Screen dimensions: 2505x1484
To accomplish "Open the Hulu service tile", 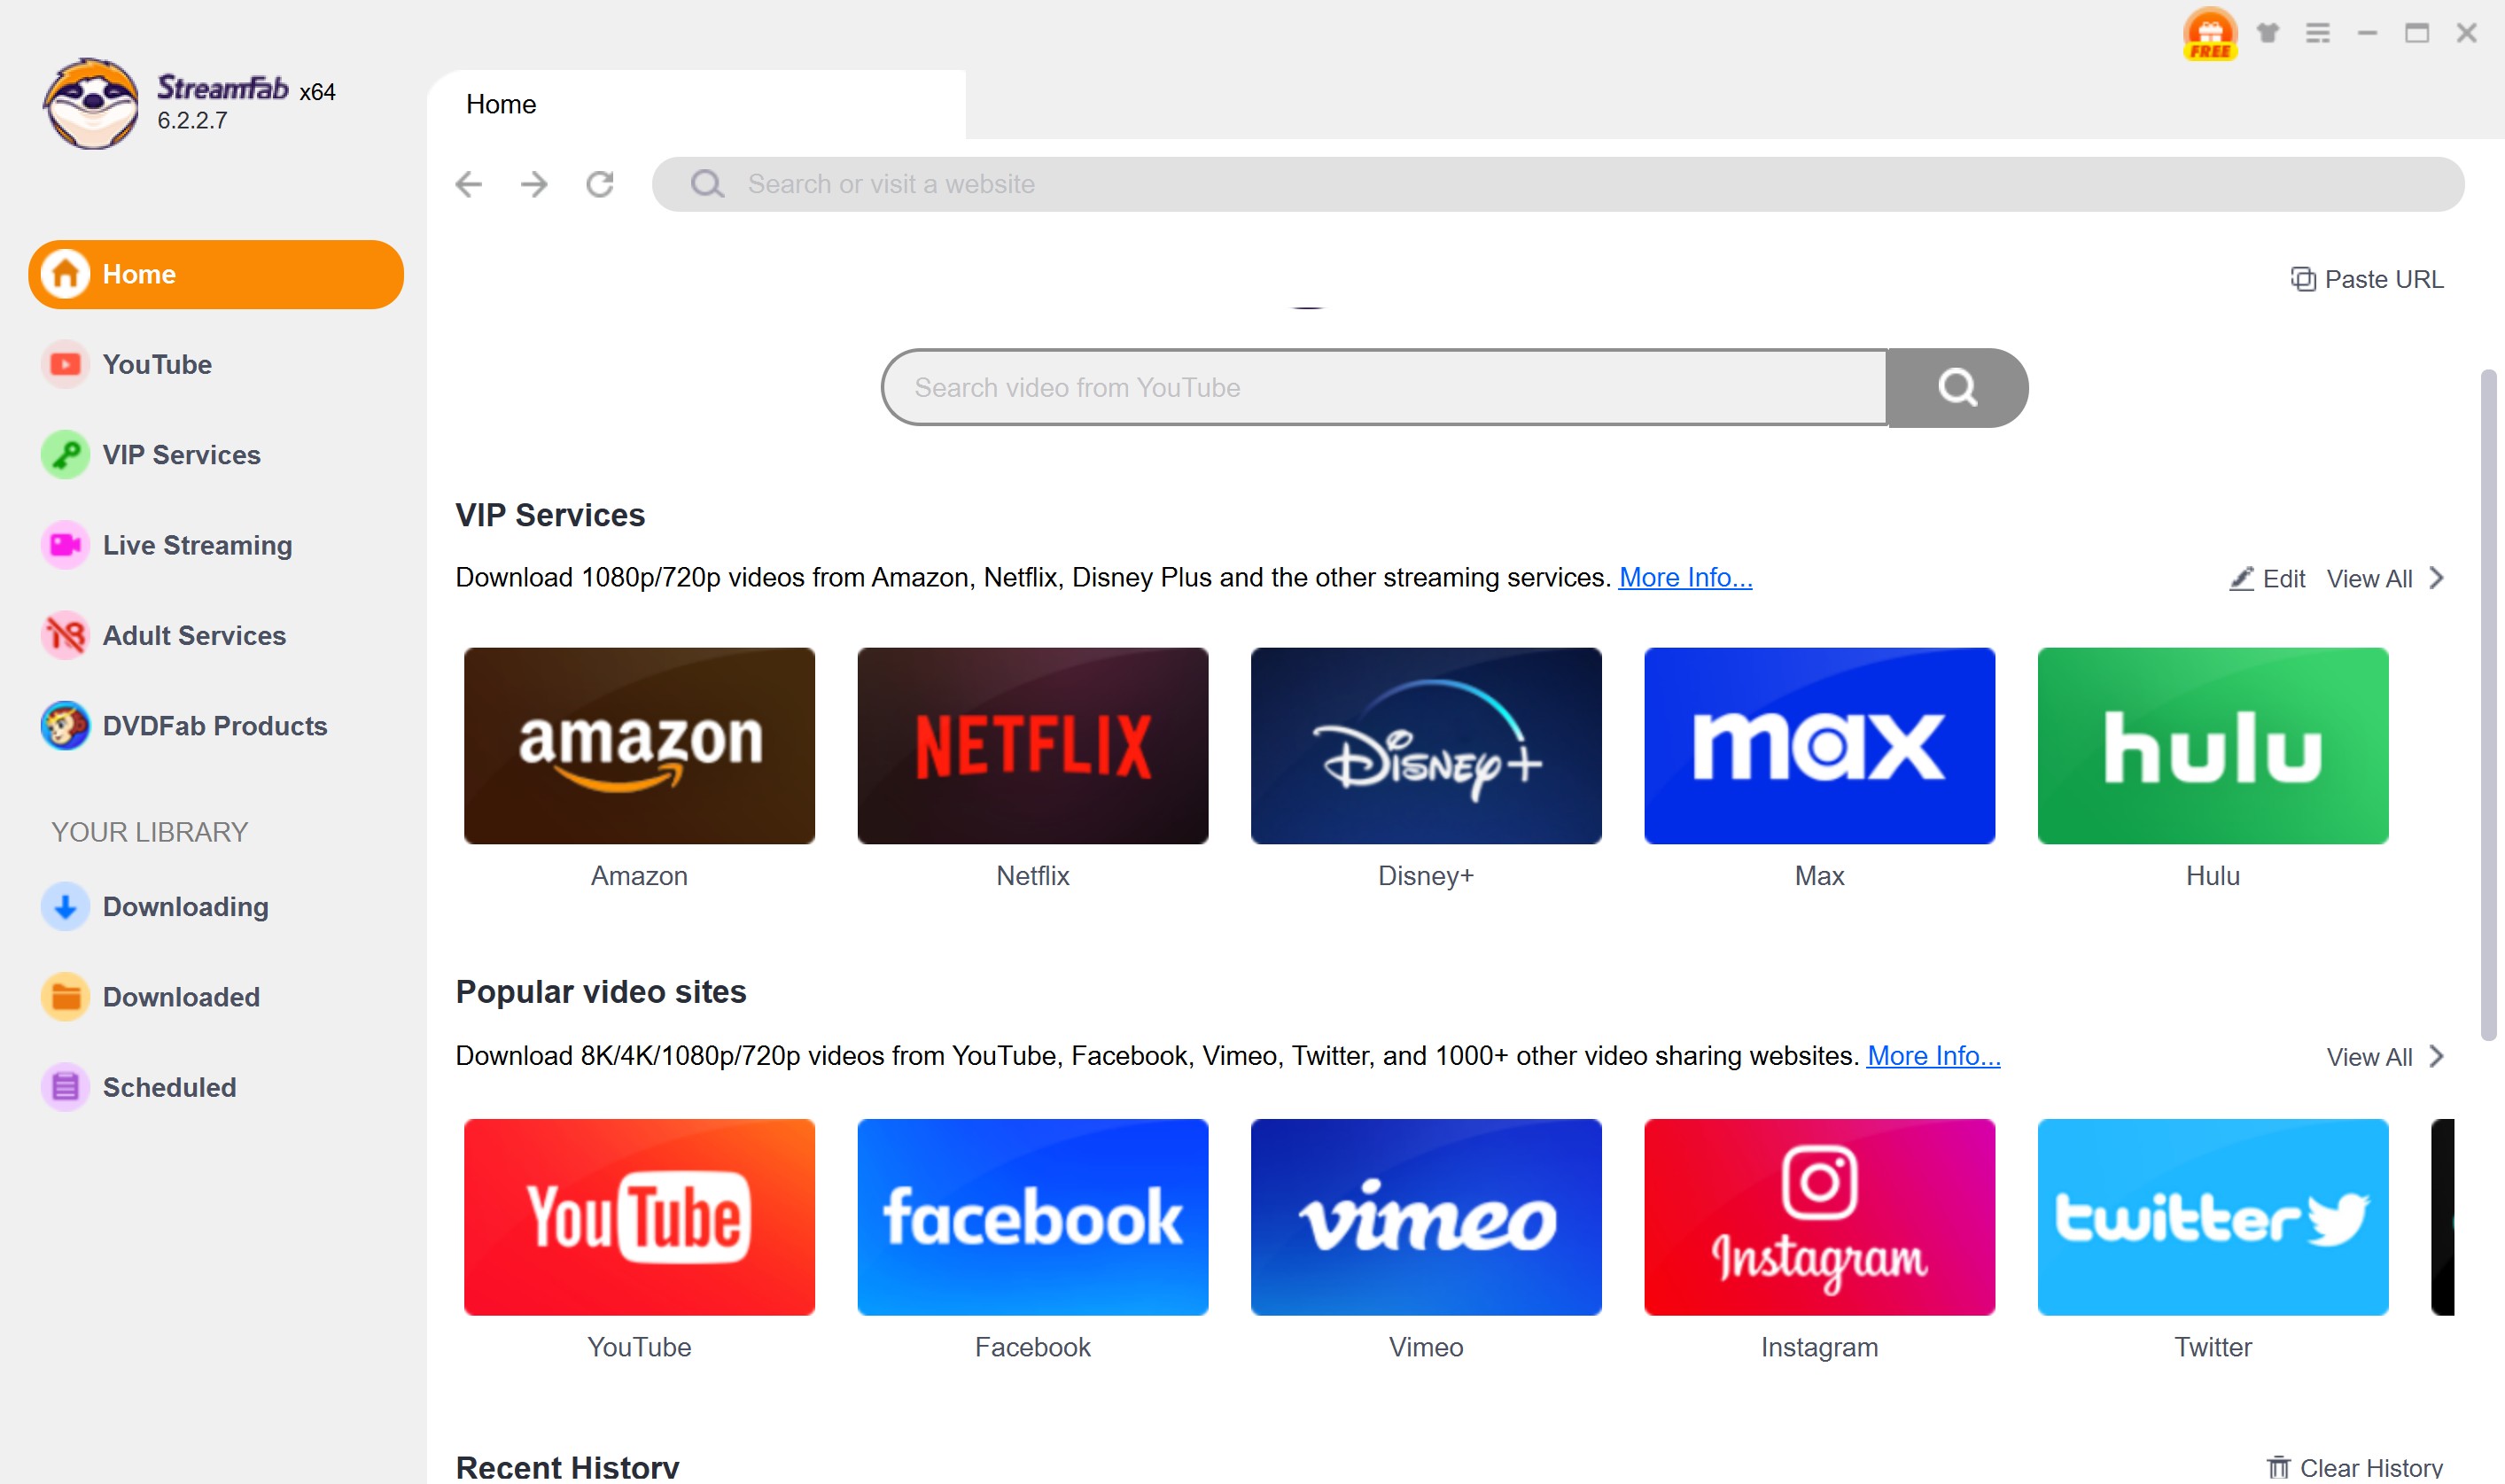I will (x=2212, y=746).
